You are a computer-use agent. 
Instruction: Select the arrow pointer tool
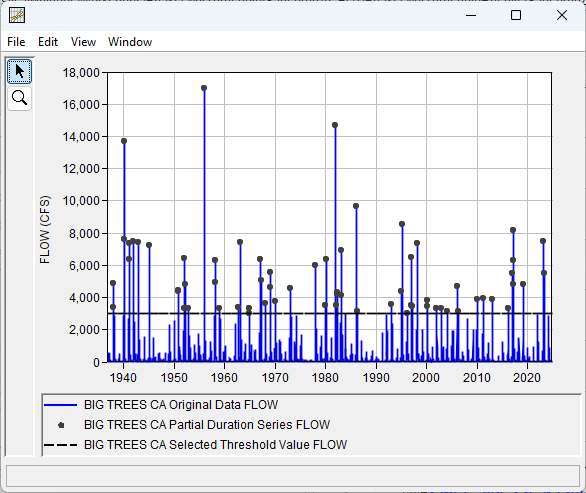tap(19, 71)
